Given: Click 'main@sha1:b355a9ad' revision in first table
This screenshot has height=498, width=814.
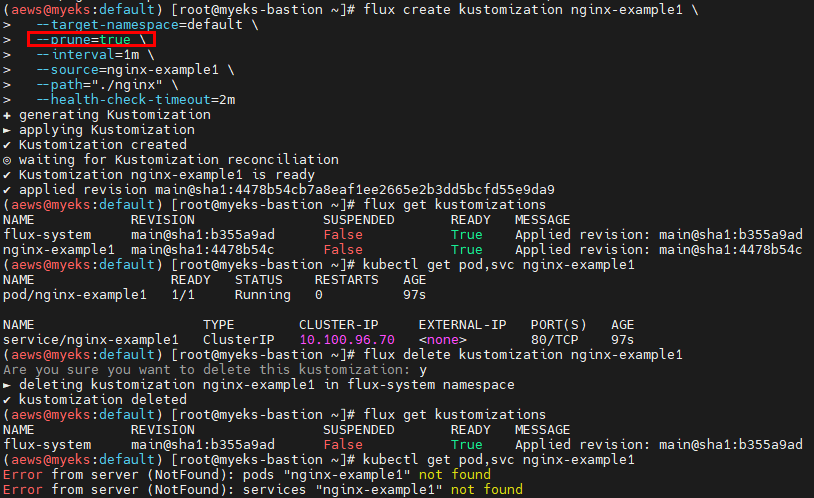Looking at the screenshot, I should pyautogui.click(x=202, y=235).
